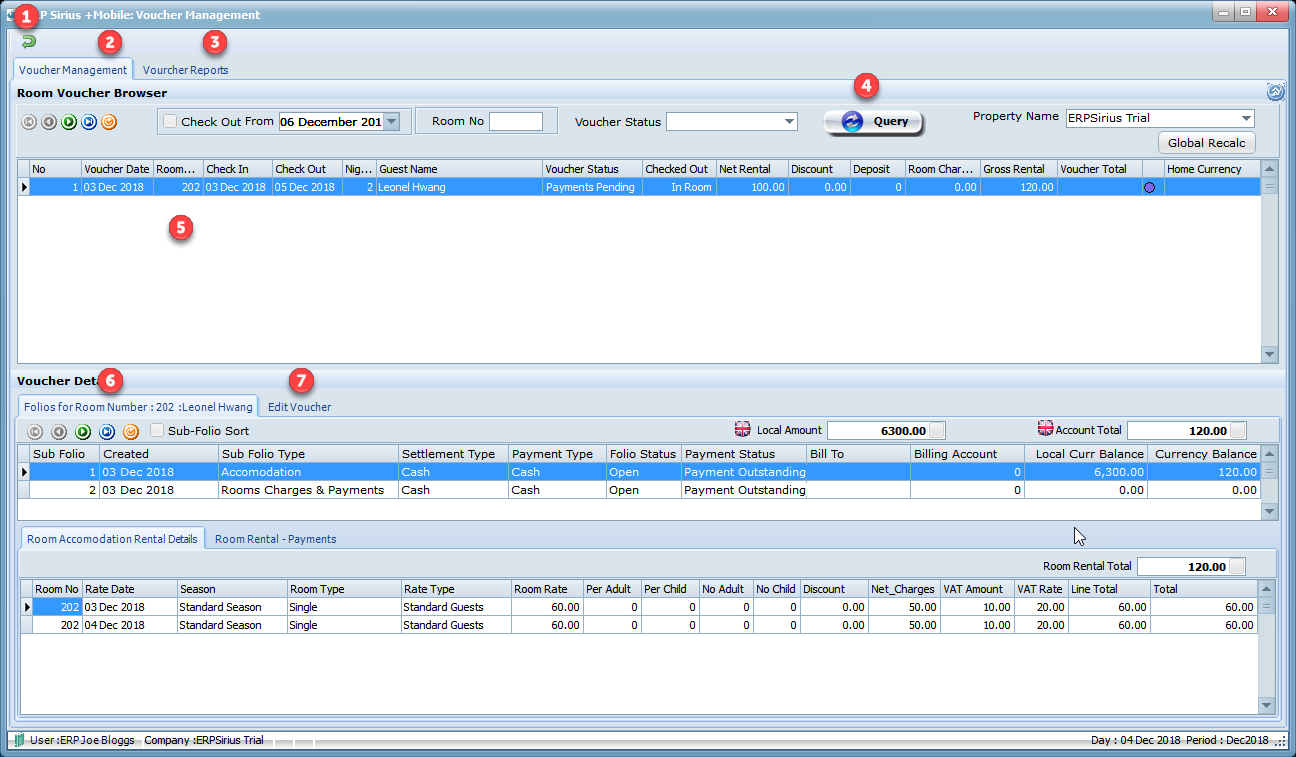Click the Gross Rental column header
Screen dimensions: 1296x757
click(x=1018, y=169)
